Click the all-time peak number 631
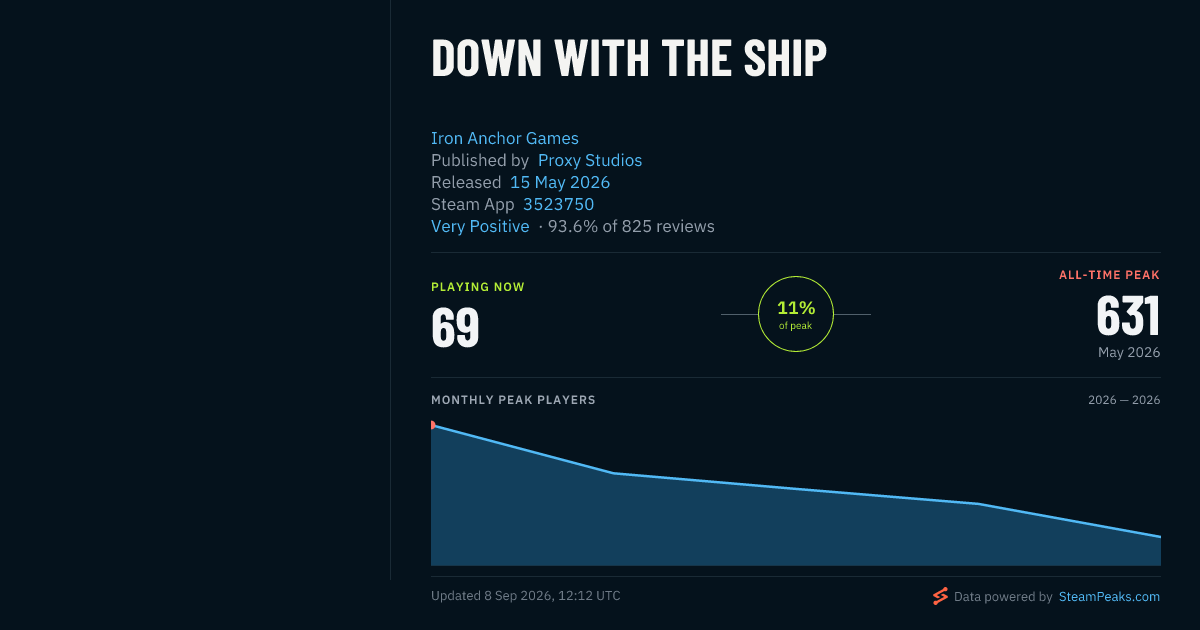The image size is (1200, 630). click(1128, 316)
